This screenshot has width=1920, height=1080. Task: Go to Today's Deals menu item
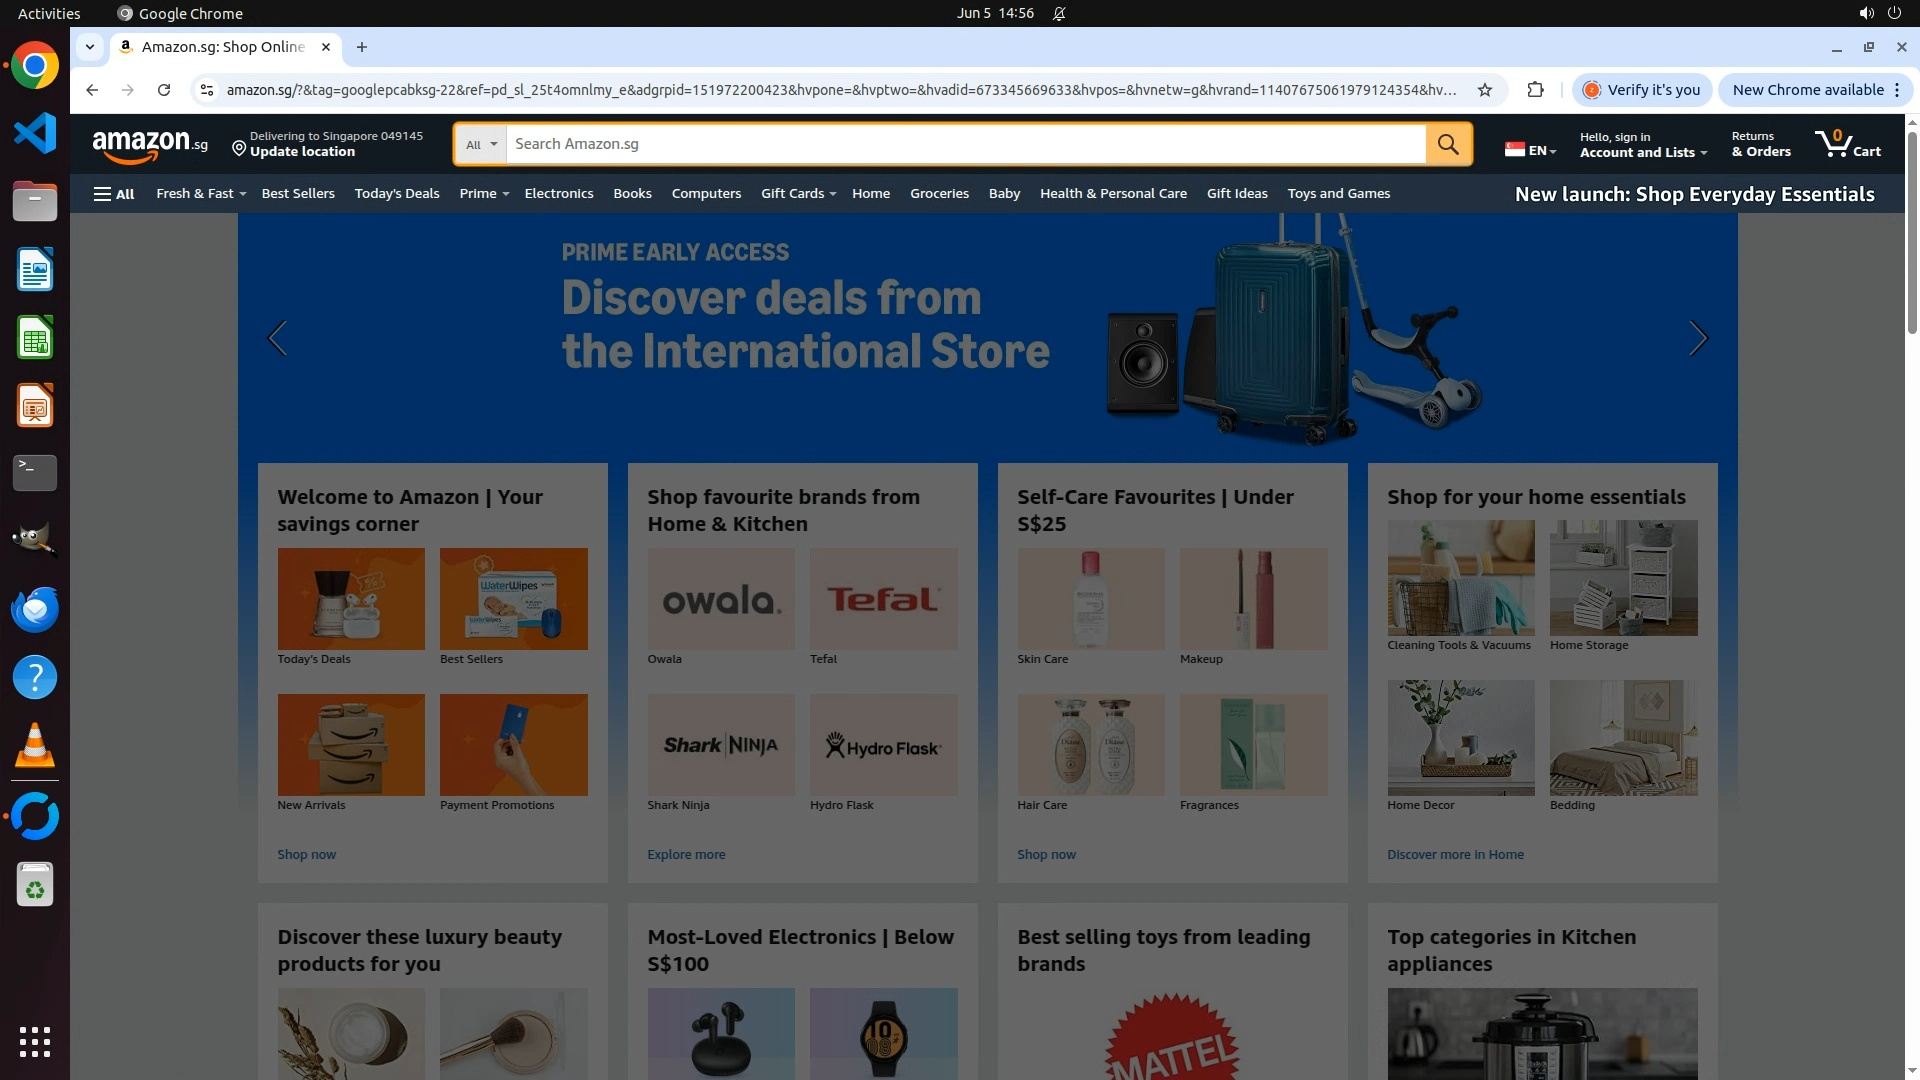(397, 194)
